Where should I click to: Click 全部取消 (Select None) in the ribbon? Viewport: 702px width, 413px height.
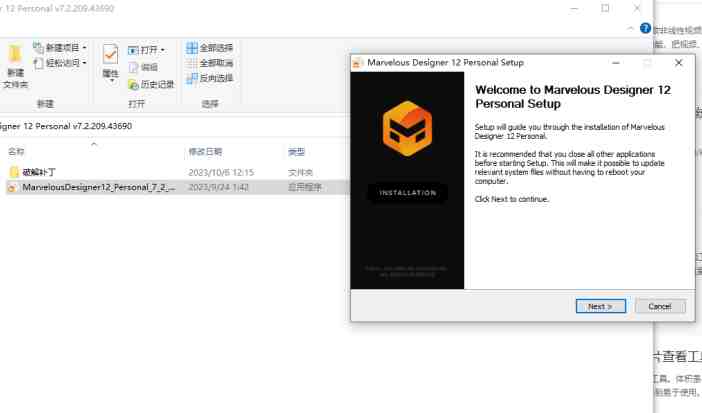(x=209, y=63)
